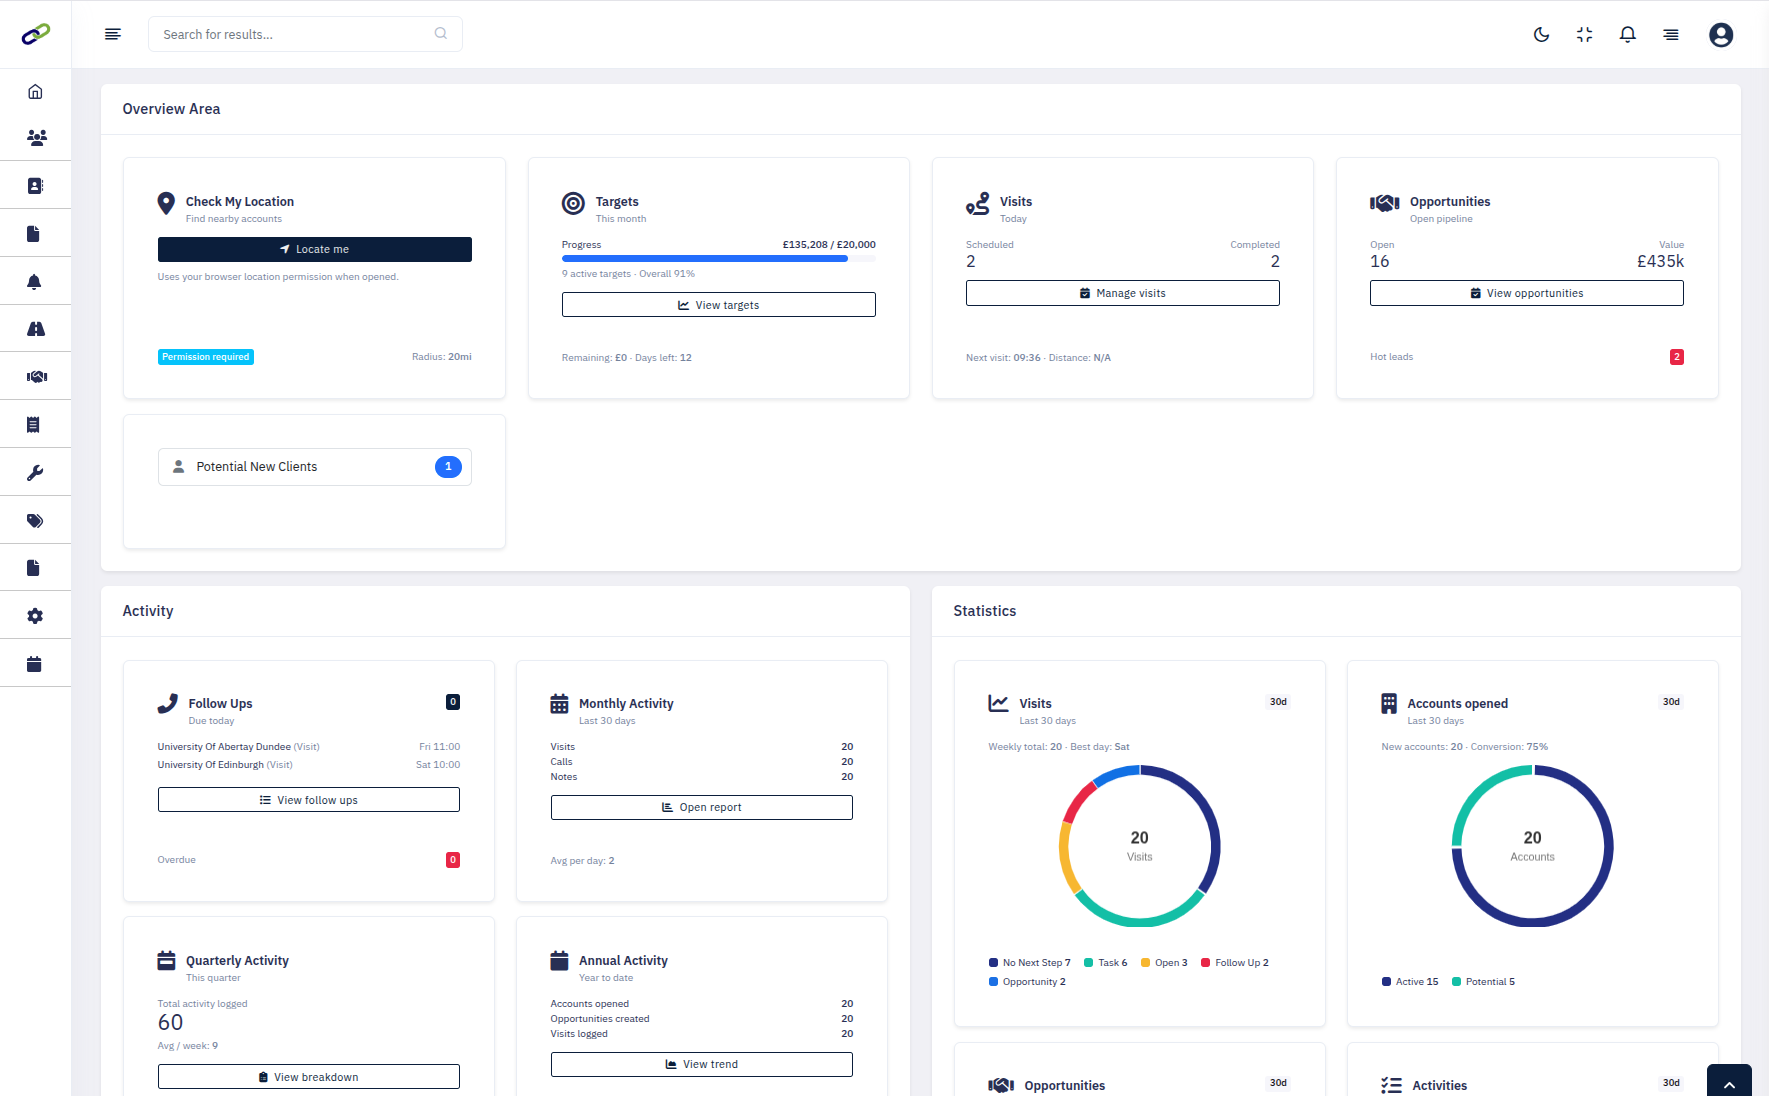Click the Statistics Visits line chart icon
The height and width of the screenshot is (1096, 1769).
coord(998,703)
